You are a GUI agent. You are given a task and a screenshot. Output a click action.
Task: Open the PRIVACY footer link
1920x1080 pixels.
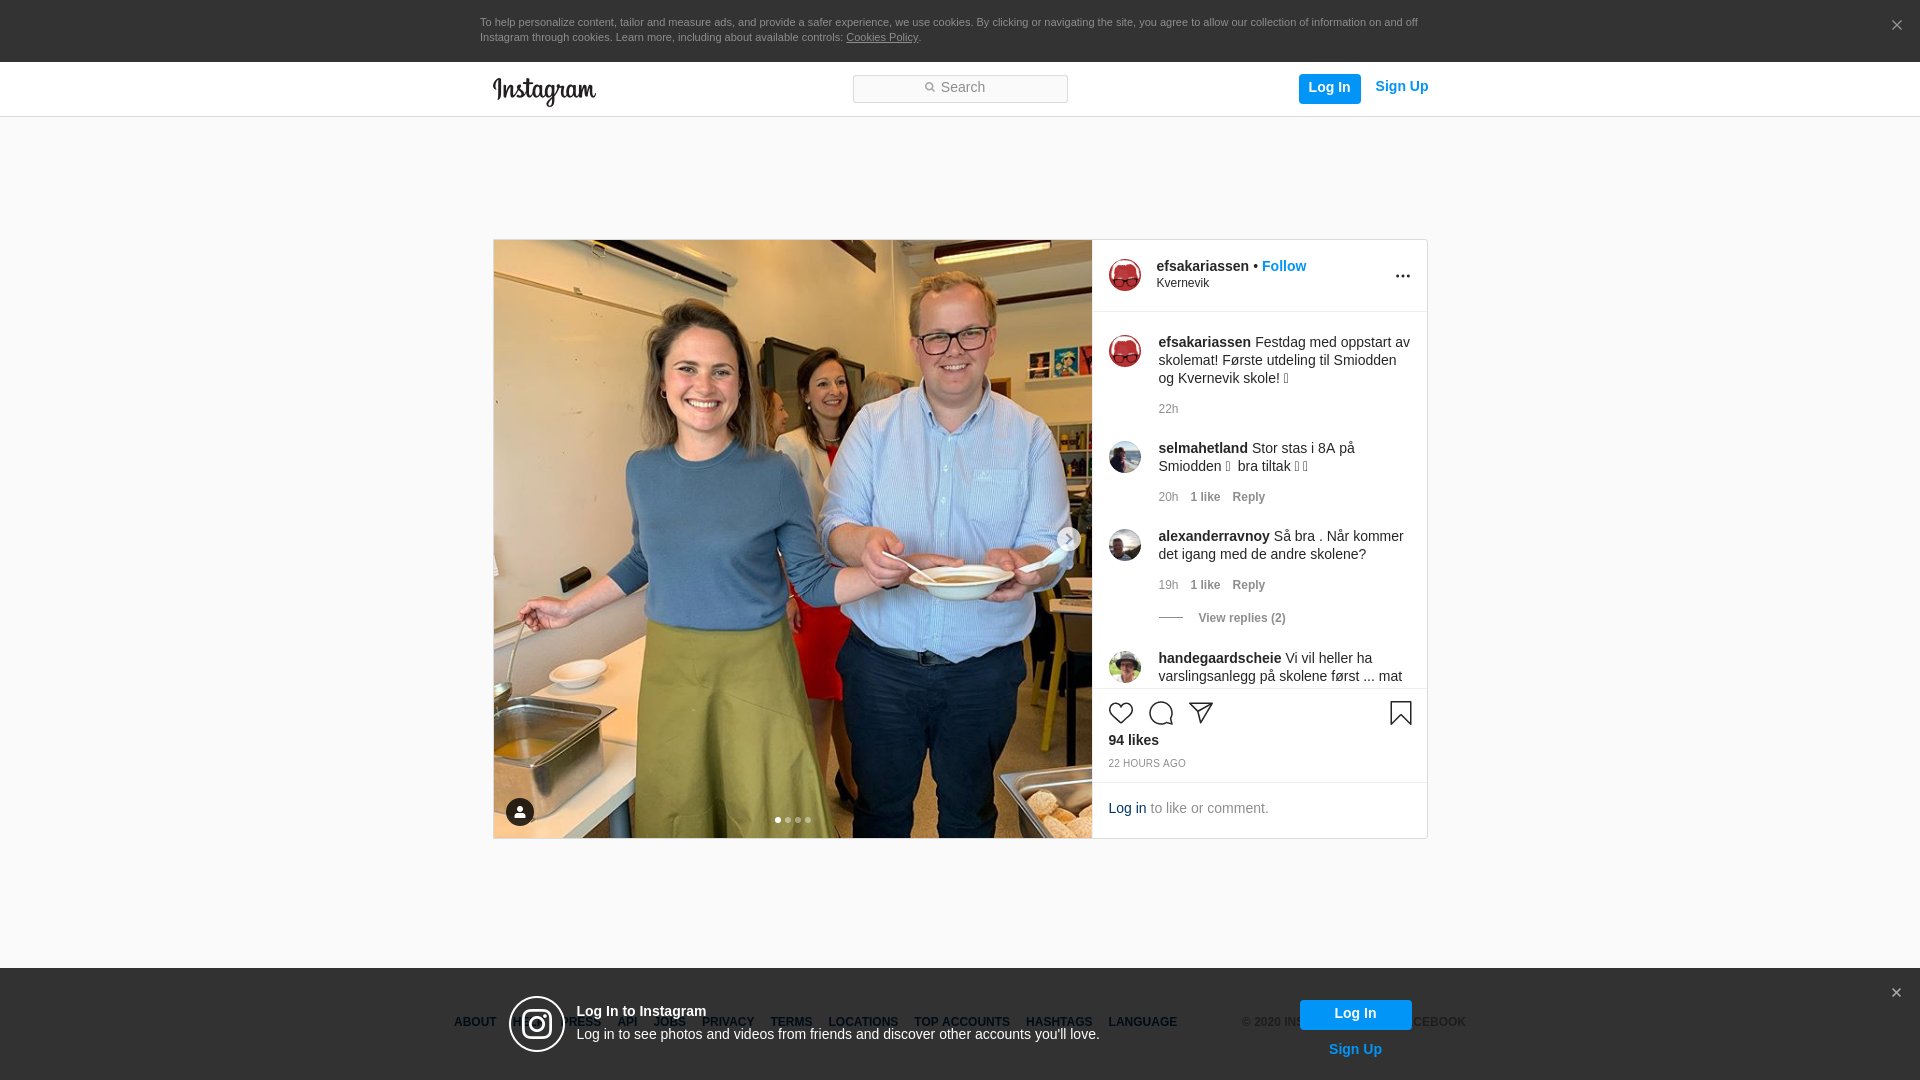[728, 1022]
